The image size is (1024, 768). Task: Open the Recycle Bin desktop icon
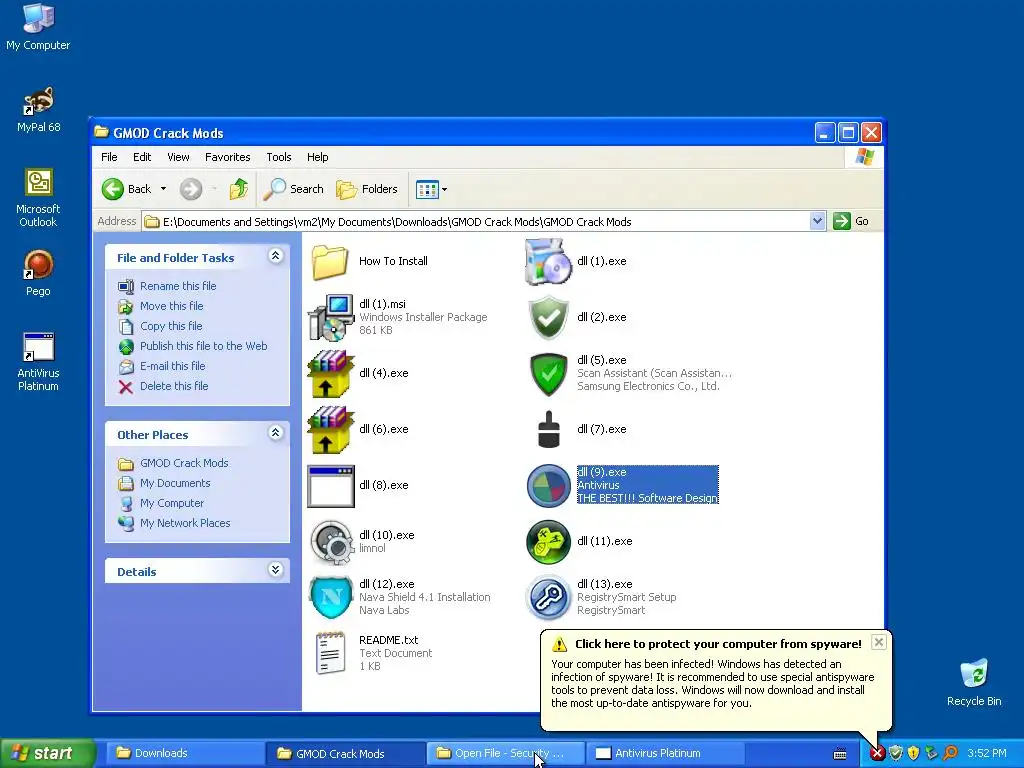[x=974, y=682]
